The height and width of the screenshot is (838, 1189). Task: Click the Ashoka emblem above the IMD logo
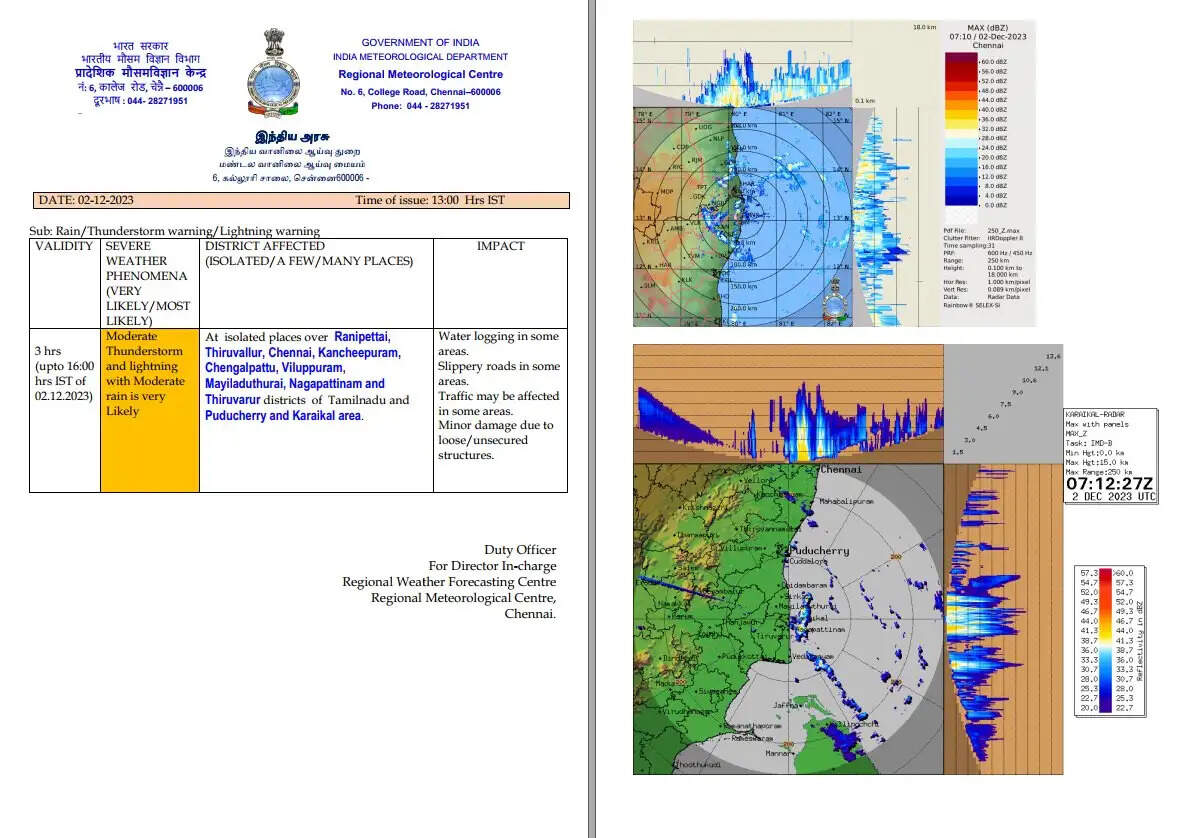[x=273, y=43]
